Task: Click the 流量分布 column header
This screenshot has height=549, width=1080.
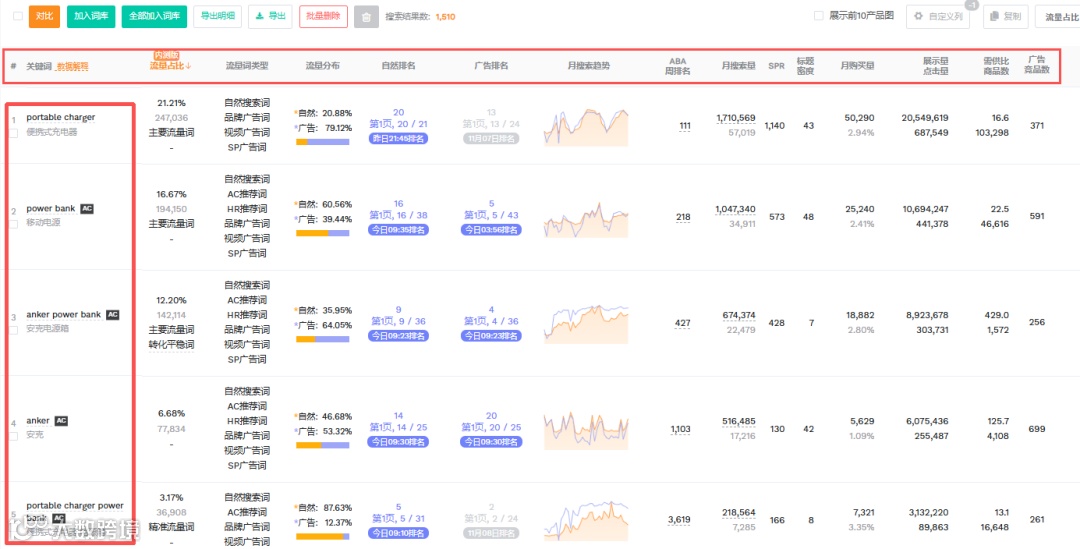Action: (x=322, y=66)
